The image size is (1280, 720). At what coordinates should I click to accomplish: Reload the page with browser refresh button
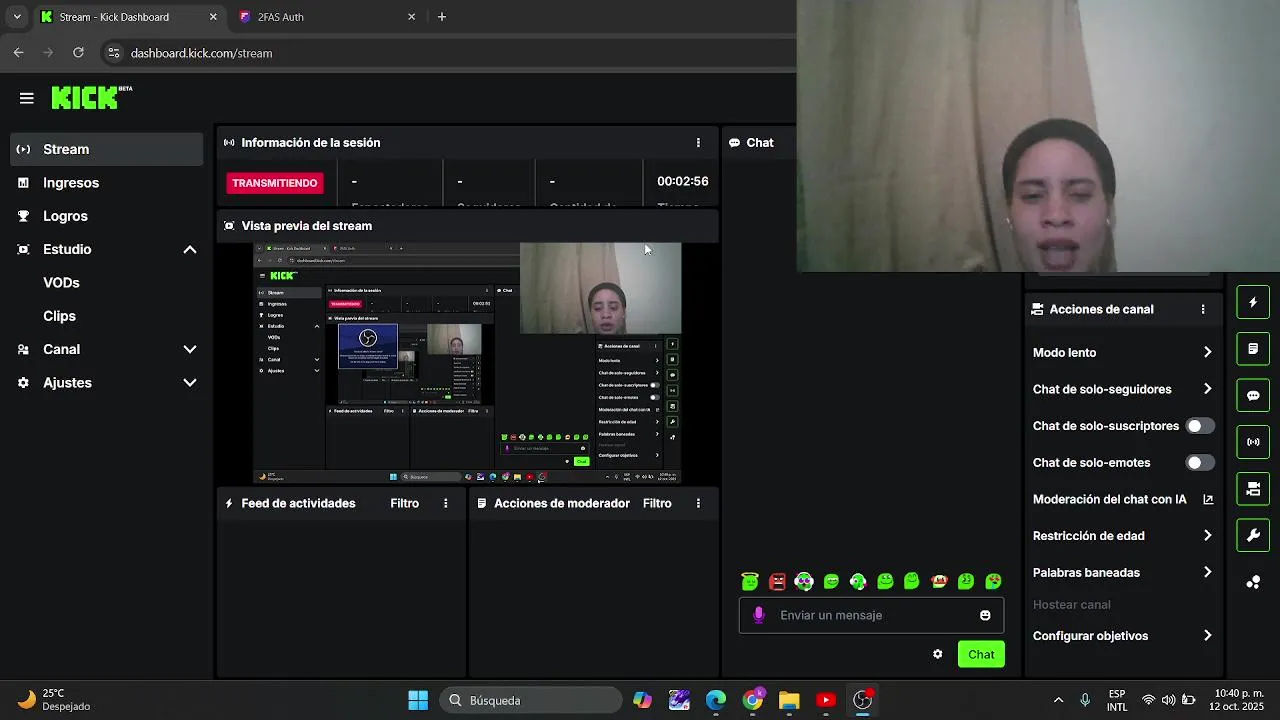[78, 53]
